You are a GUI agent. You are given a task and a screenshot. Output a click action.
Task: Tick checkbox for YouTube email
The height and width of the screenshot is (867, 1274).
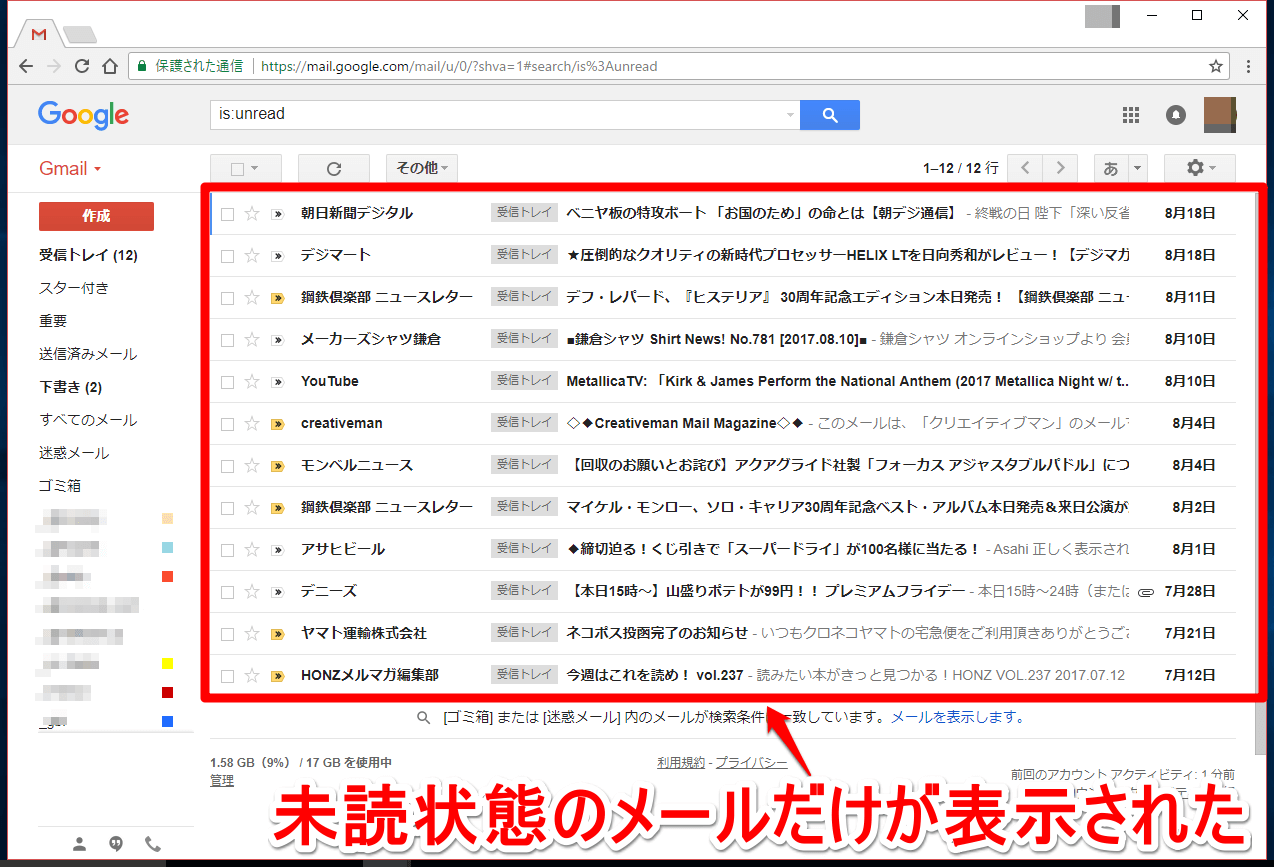pos(227,382)
